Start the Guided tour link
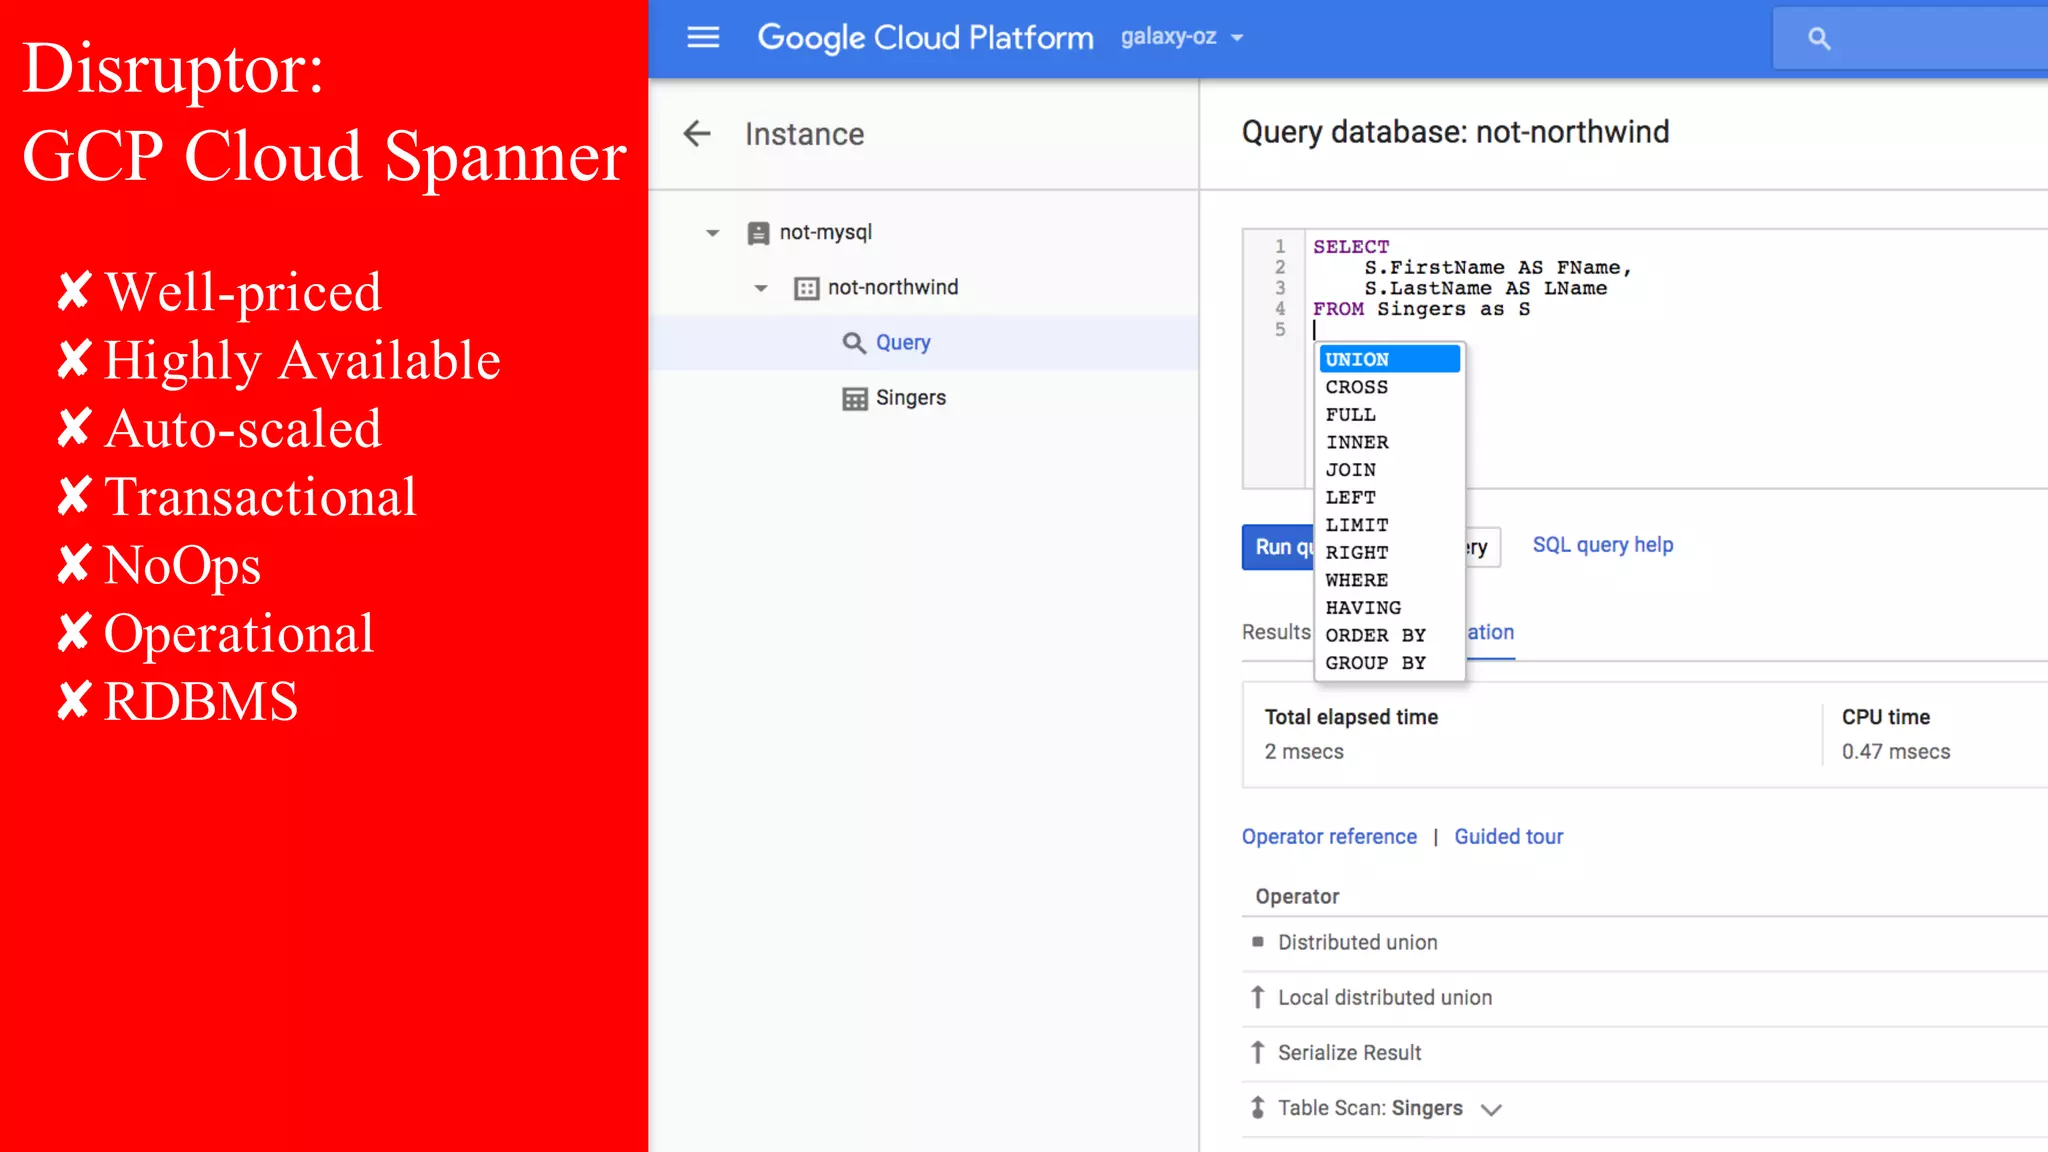The height and width of the screenshot is (1152, 2048). pos(1508,837)
